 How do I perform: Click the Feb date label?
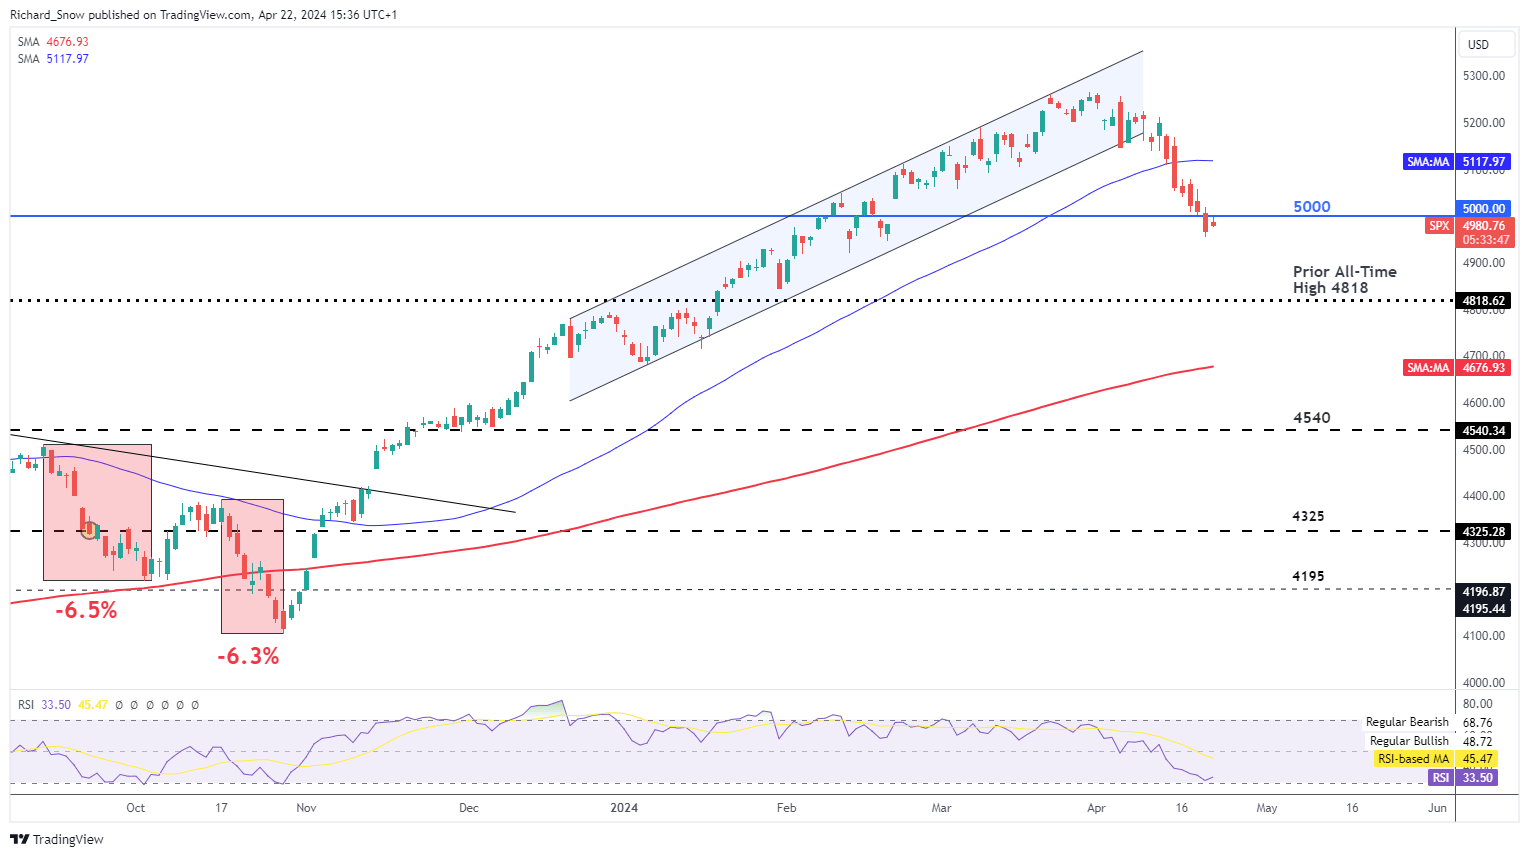787,808
